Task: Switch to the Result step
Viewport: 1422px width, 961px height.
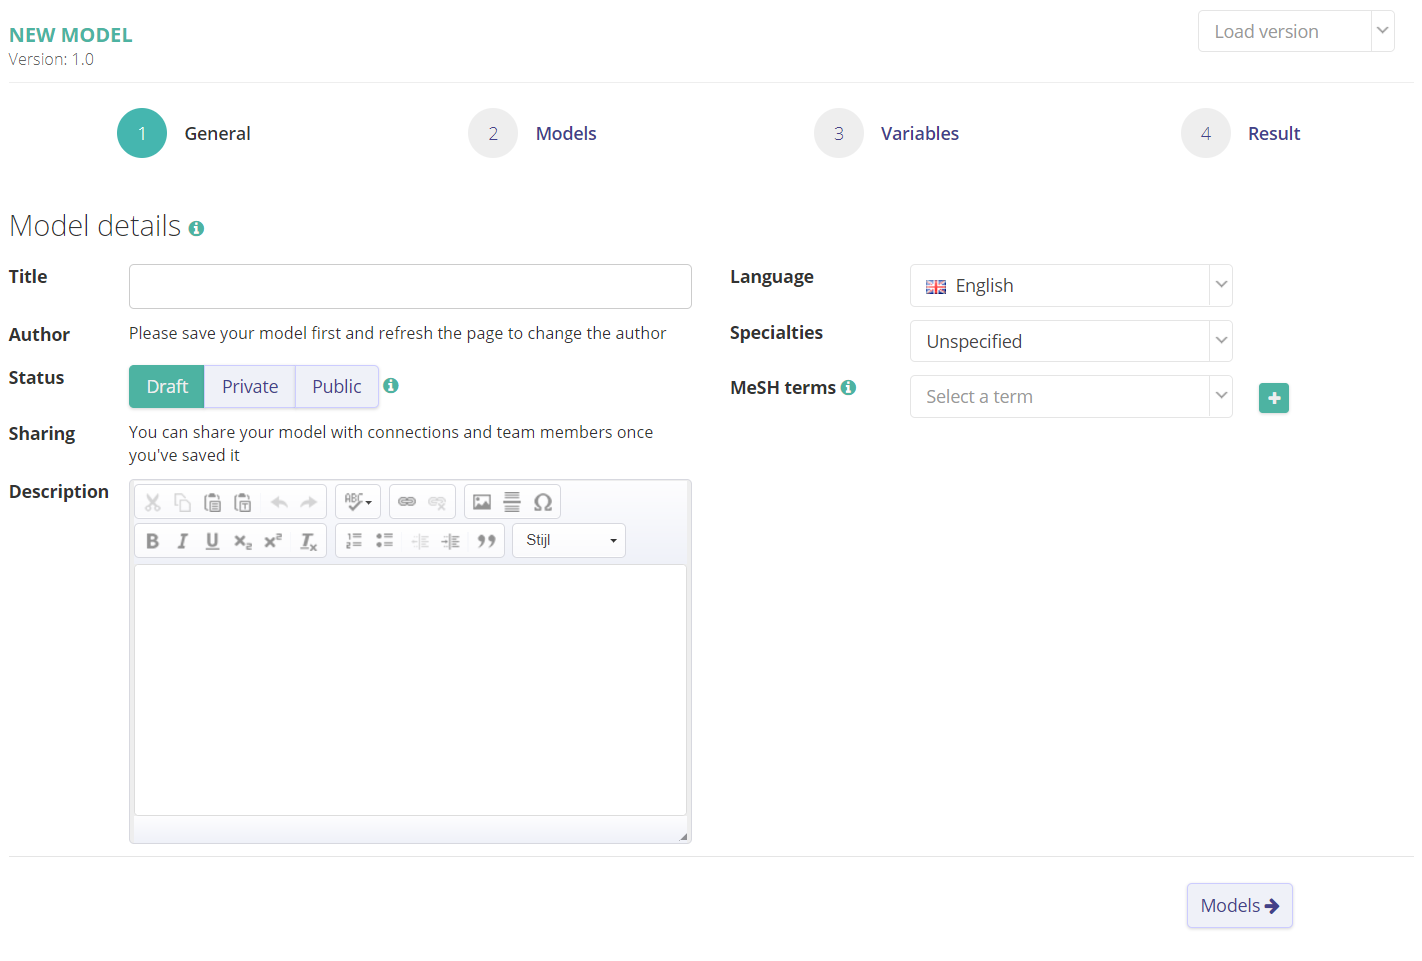Action: pyautogui.click(x=1272, y=134)
